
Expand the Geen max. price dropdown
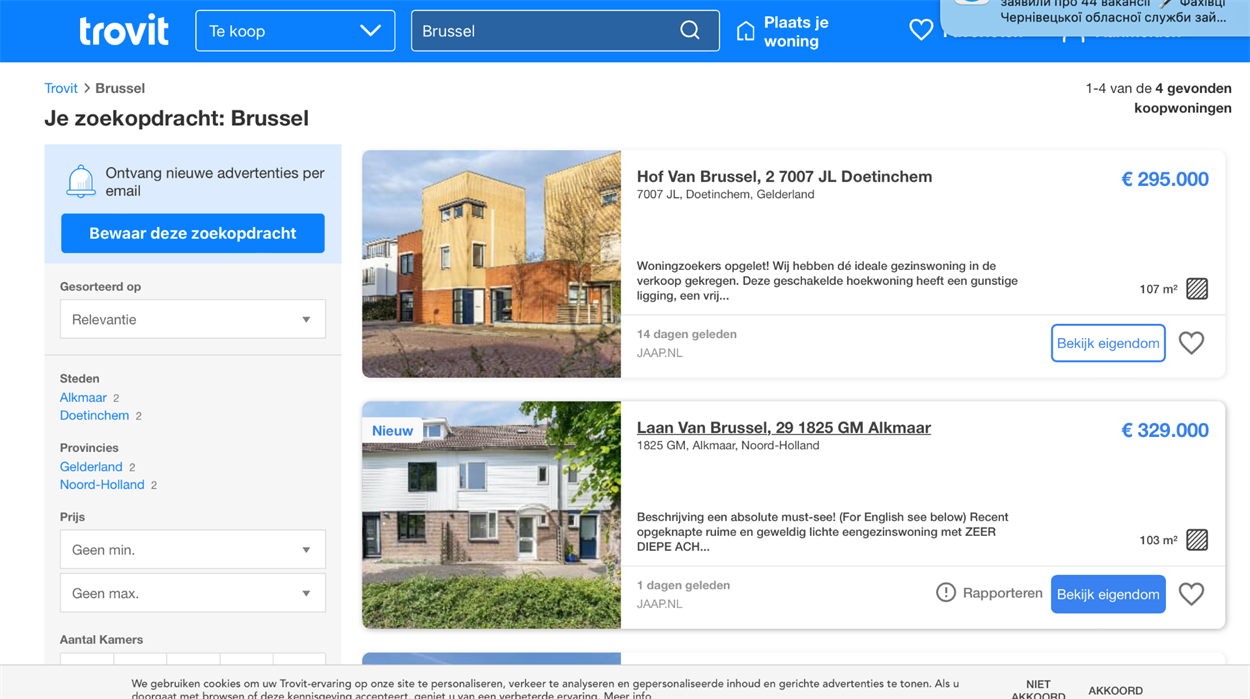tap(192, 594)
